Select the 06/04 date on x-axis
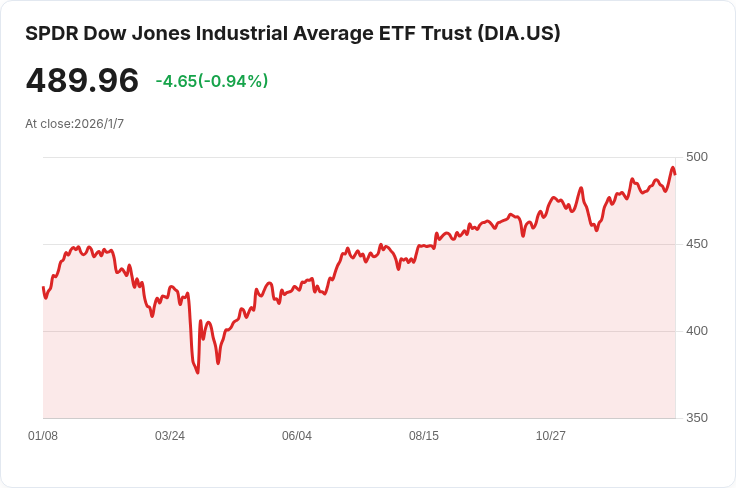 (x=297, y=436)
